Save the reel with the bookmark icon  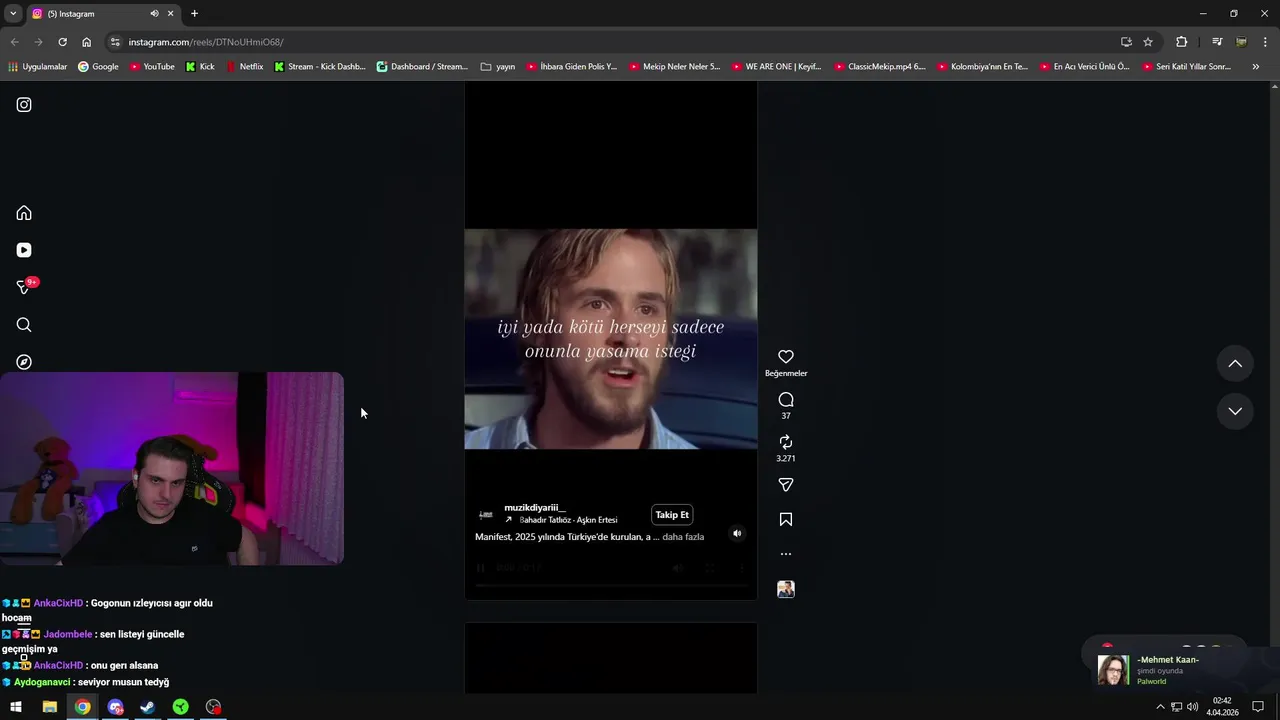coord(786,520)
